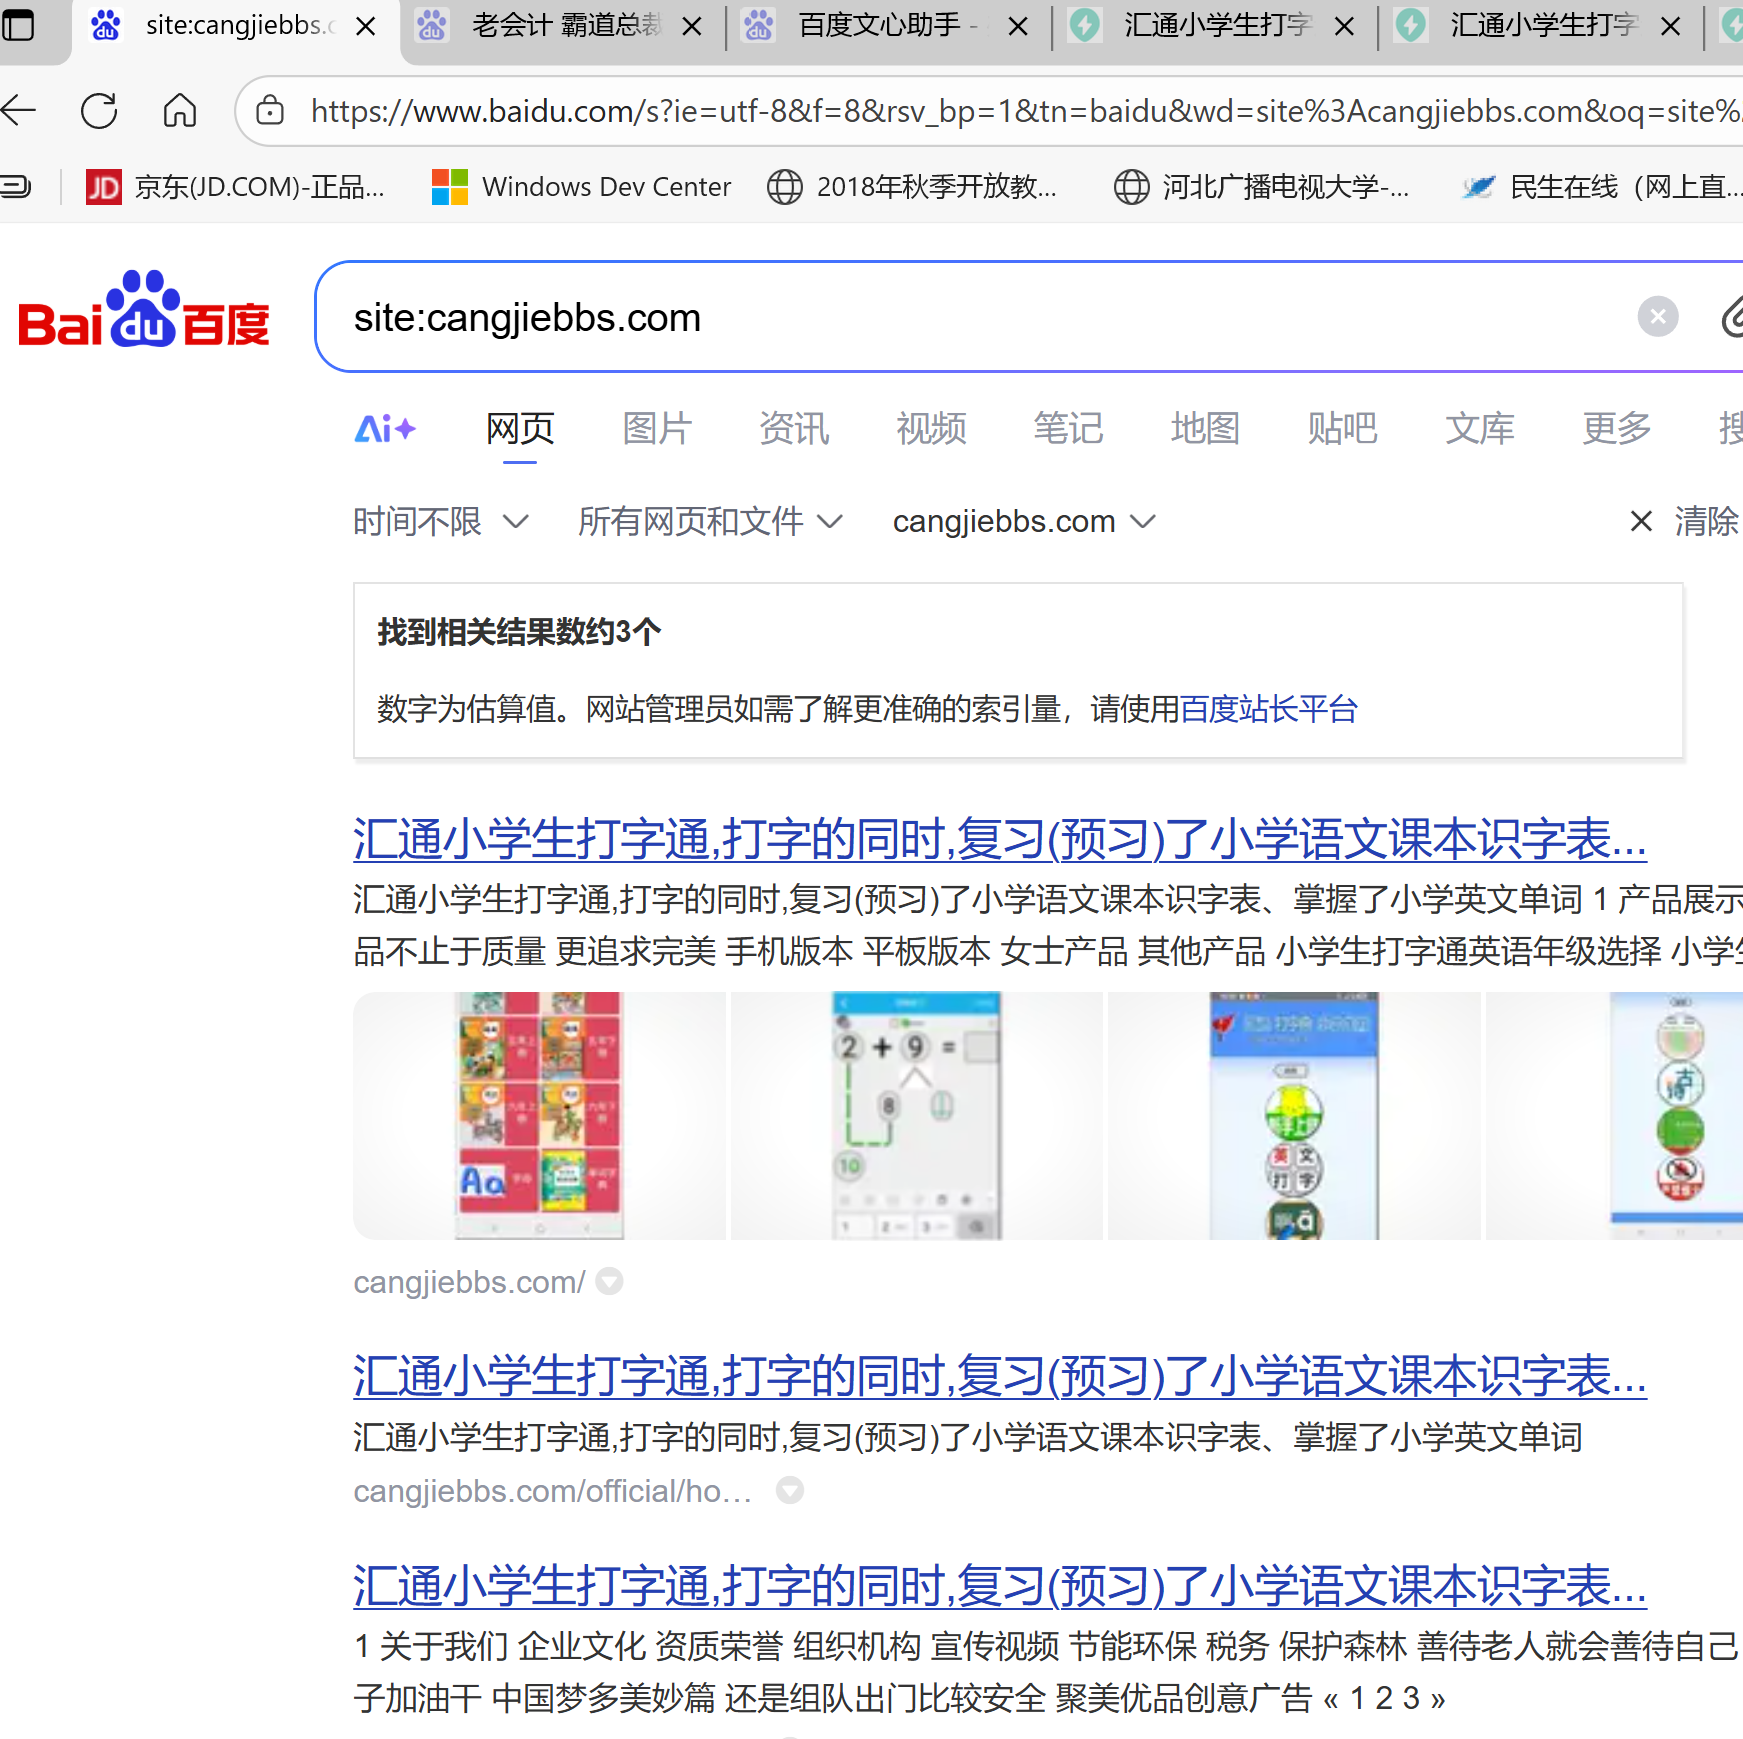Open the favorites sidebar icon

16,186
